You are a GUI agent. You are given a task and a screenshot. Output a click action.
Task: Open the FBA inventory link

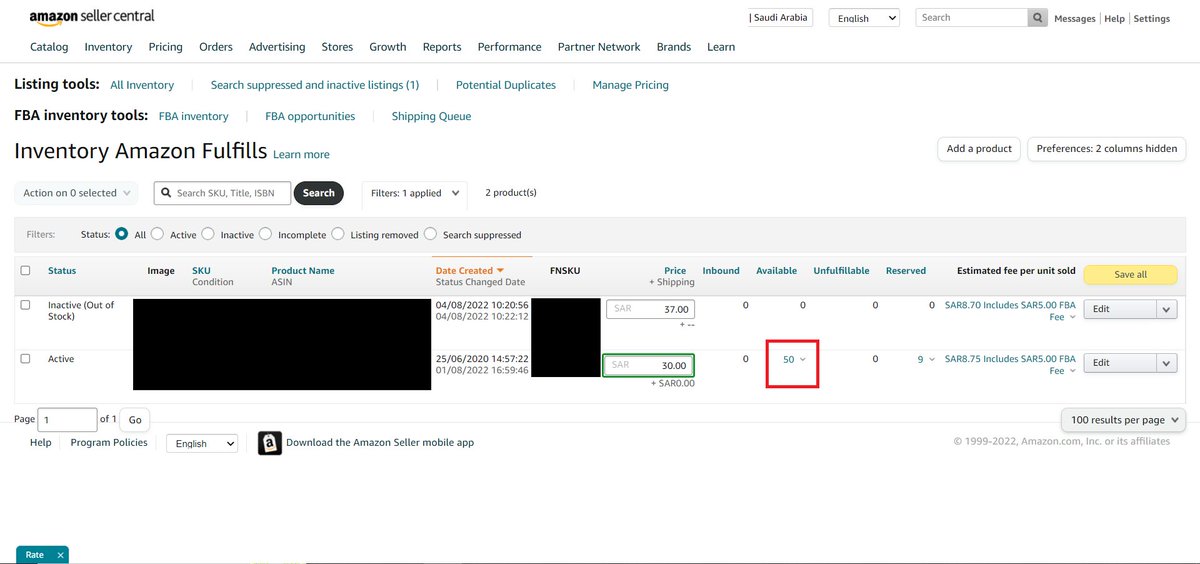193,116
